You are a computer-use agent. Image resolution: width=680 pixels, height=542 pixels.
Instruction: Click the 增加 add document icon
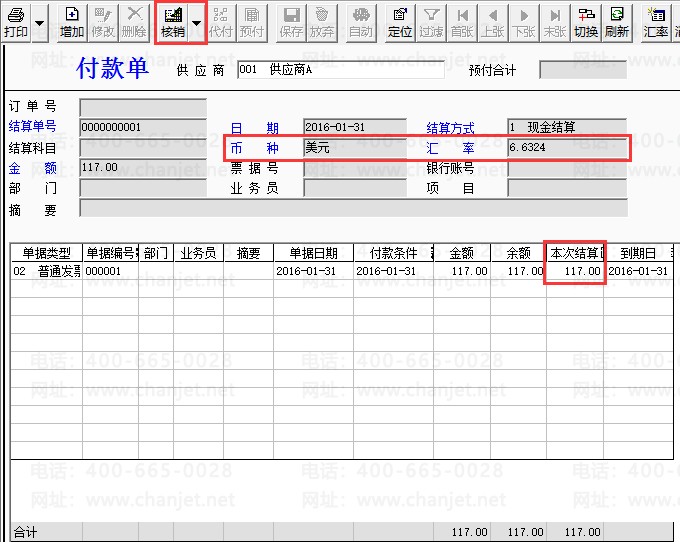tap(72, 23)
